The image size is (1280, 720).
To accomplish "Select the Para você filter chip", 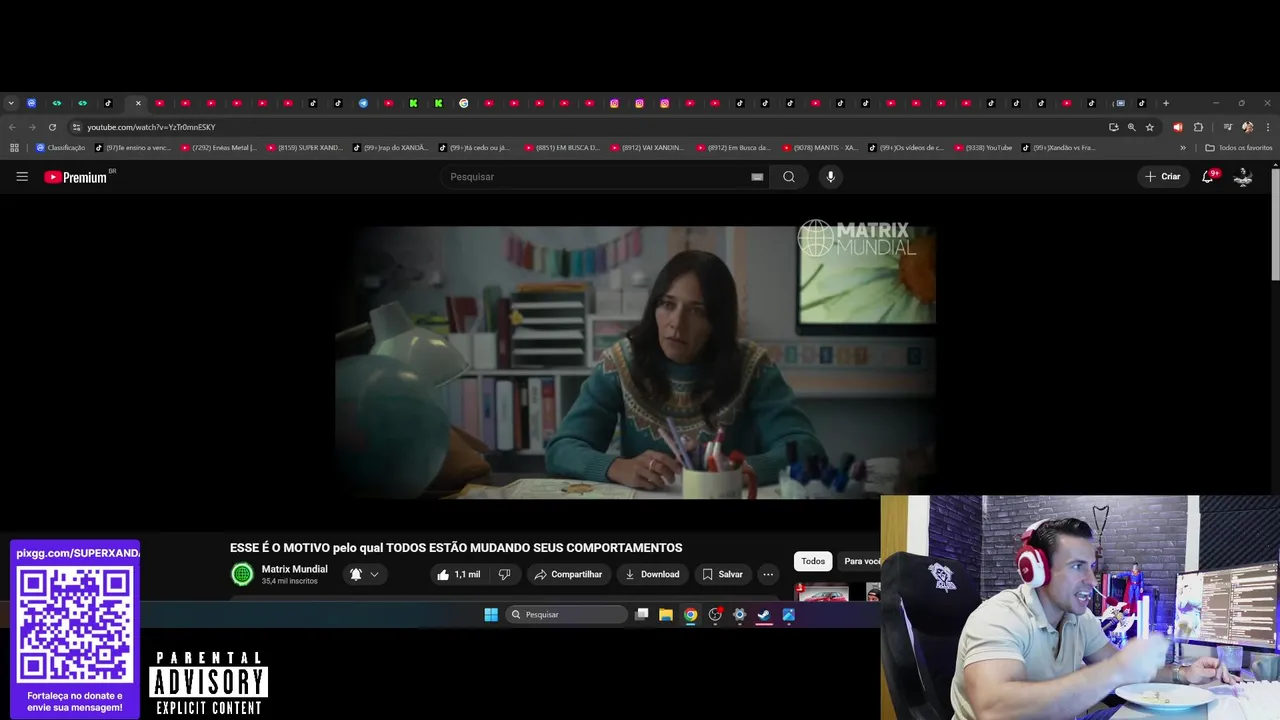I will click(x=860, y=562).
